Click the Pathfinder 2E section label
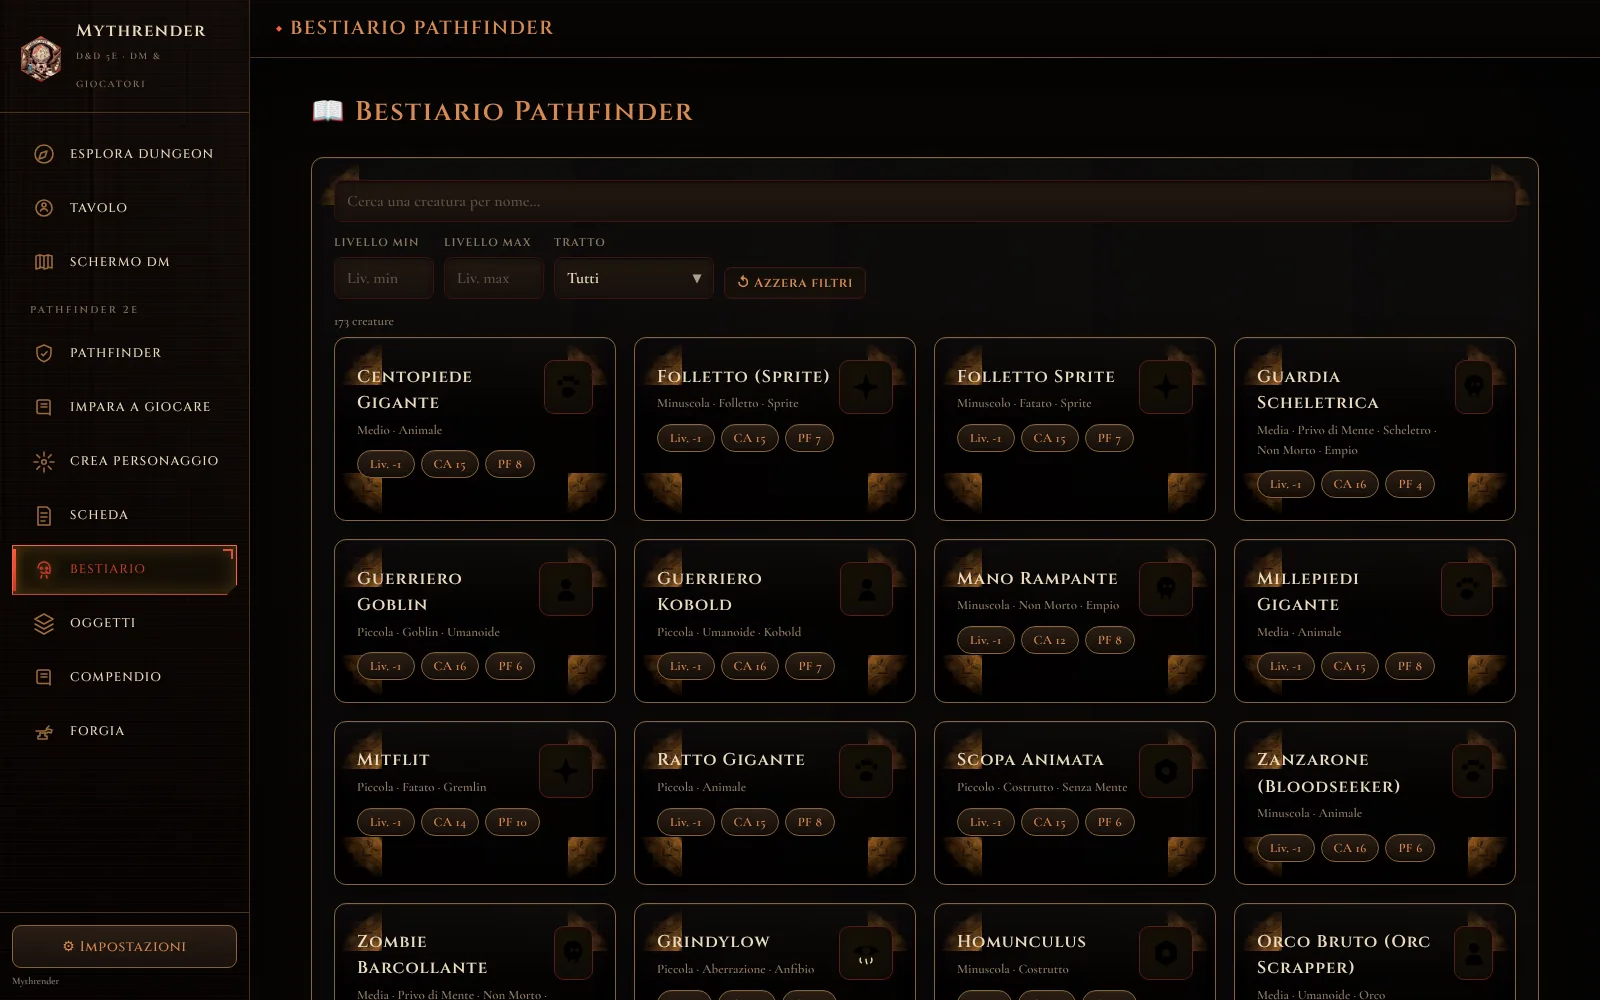1600x1000 pixels. pos(84,310)
